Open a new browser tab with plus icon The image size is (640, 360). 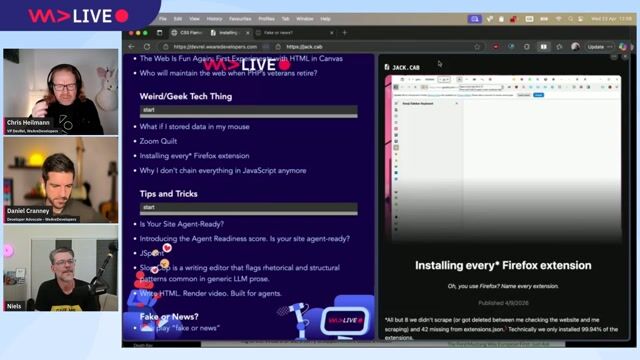[344, 33]
